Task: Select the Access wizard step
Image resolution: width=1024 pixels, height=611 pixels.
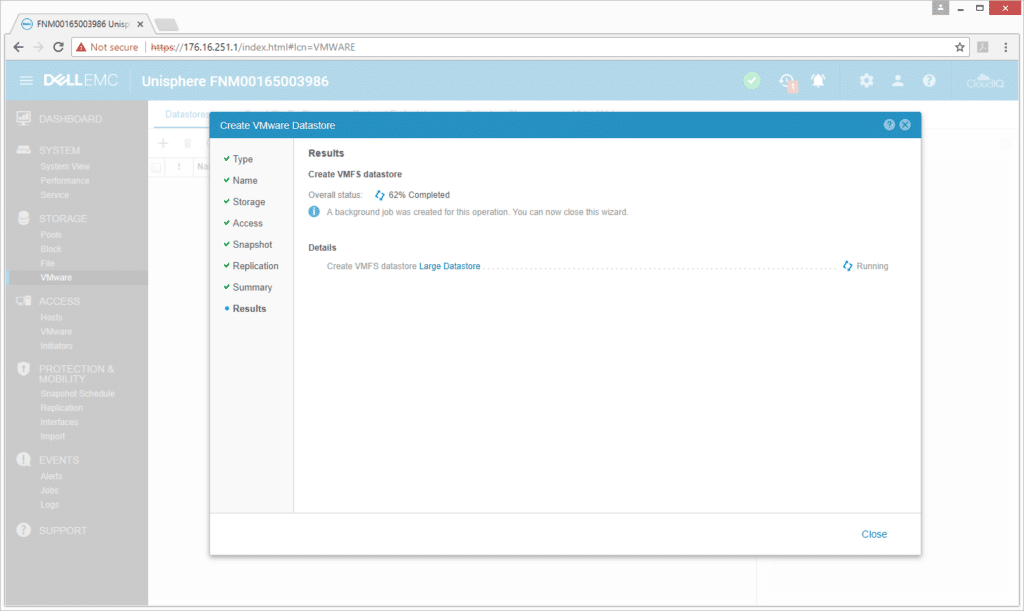Action: (x=248, y=223)
